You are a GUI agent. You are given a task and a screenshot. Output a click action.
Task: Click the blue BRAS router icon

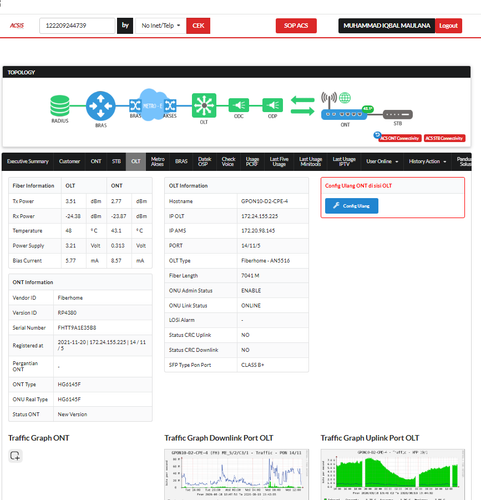click(101, 106)
